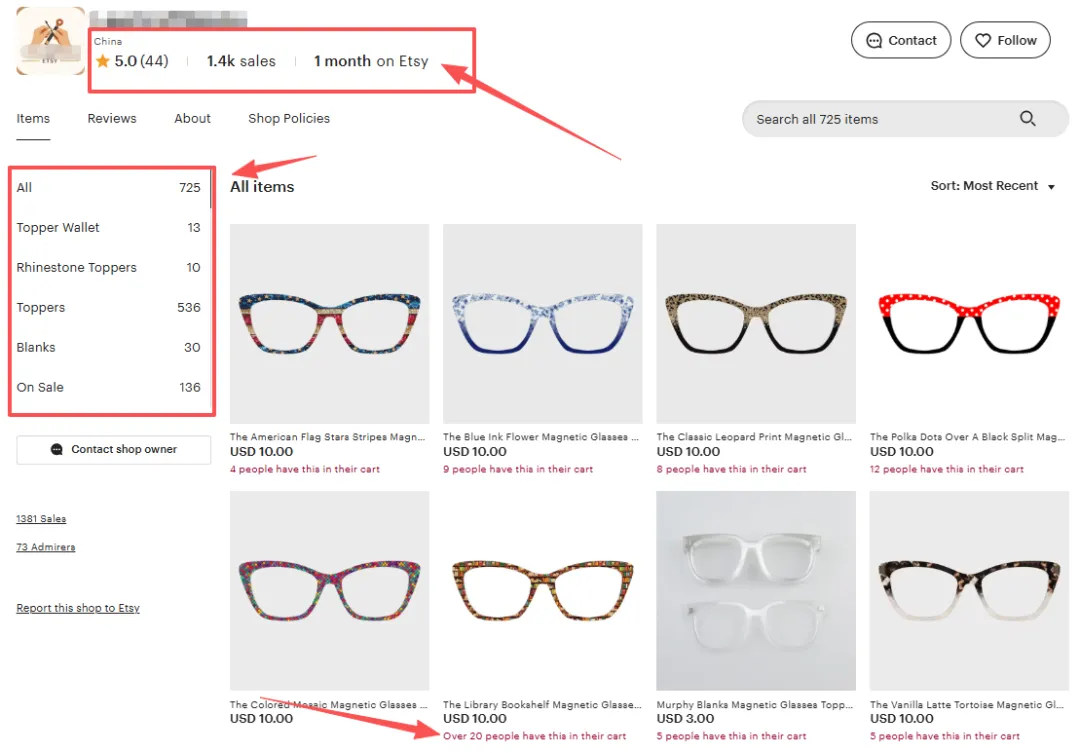Switch to the Reviews tab
Image resolution: width=1080 pixels, height=753 pixels.
tap(112, 118)
